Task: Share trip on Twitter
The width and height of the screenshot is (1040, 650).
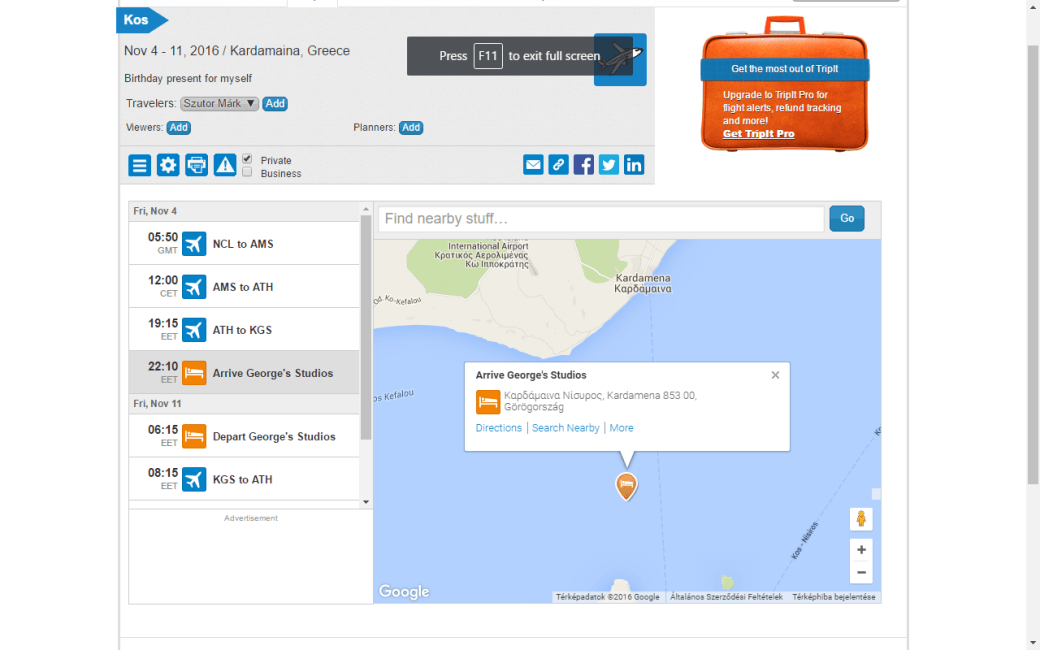Action: (x=609, y=165)
